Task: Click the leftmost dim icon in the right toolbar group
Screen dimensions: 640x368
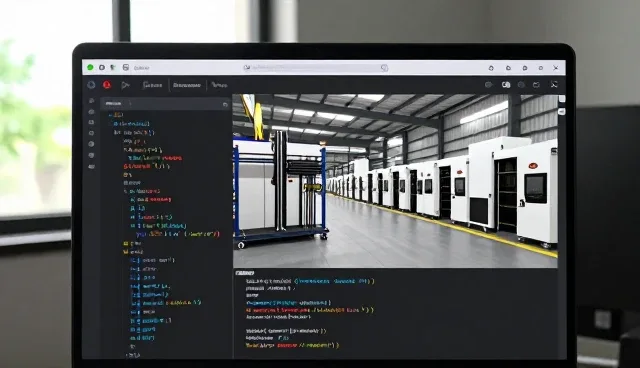Action: (x=488, y=85)
